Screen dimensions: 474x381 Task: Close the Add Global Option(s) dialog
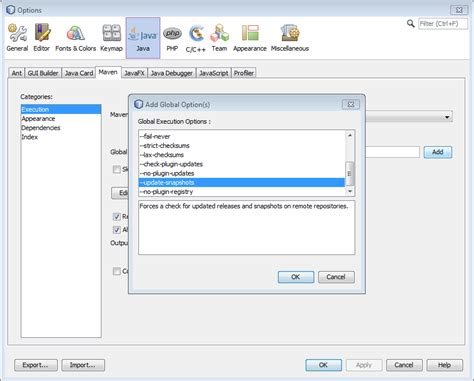351,104
